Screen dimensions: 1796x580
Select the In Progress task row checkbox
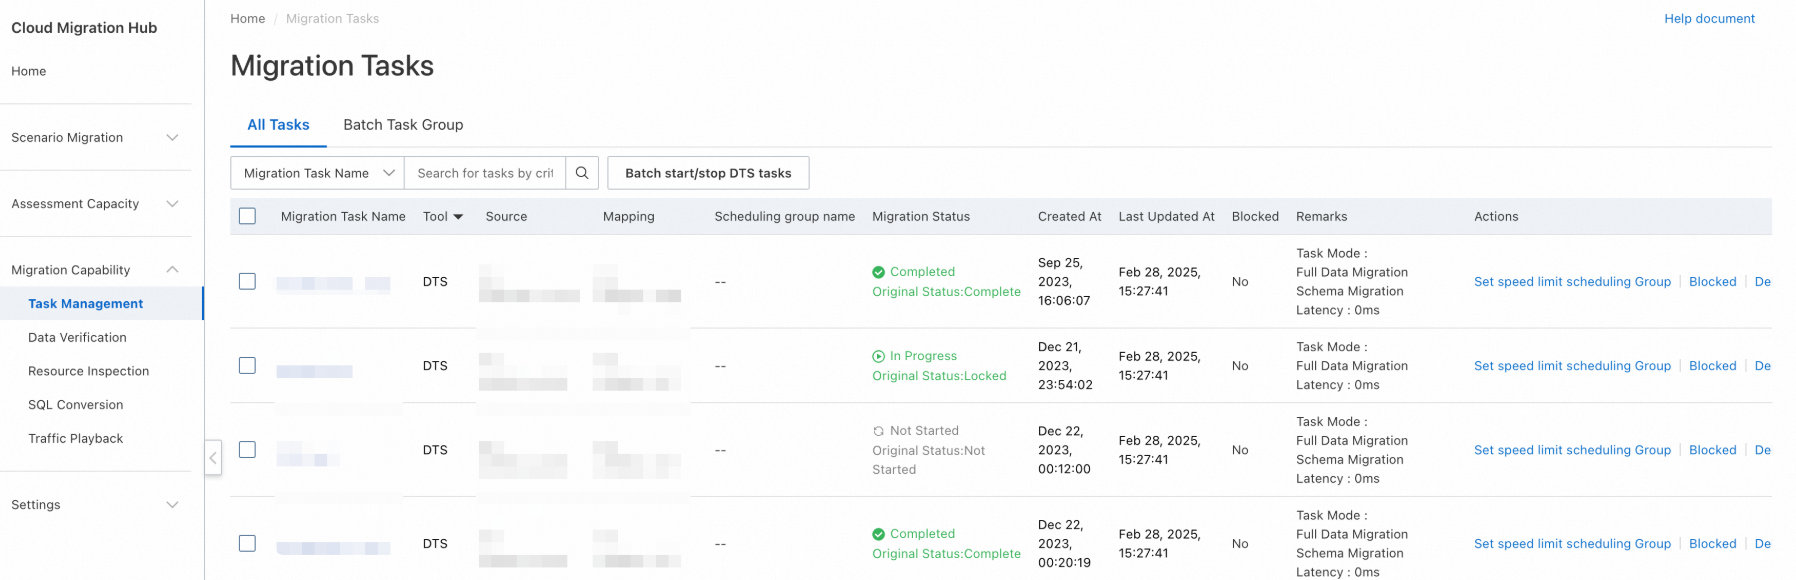(248, 366)
